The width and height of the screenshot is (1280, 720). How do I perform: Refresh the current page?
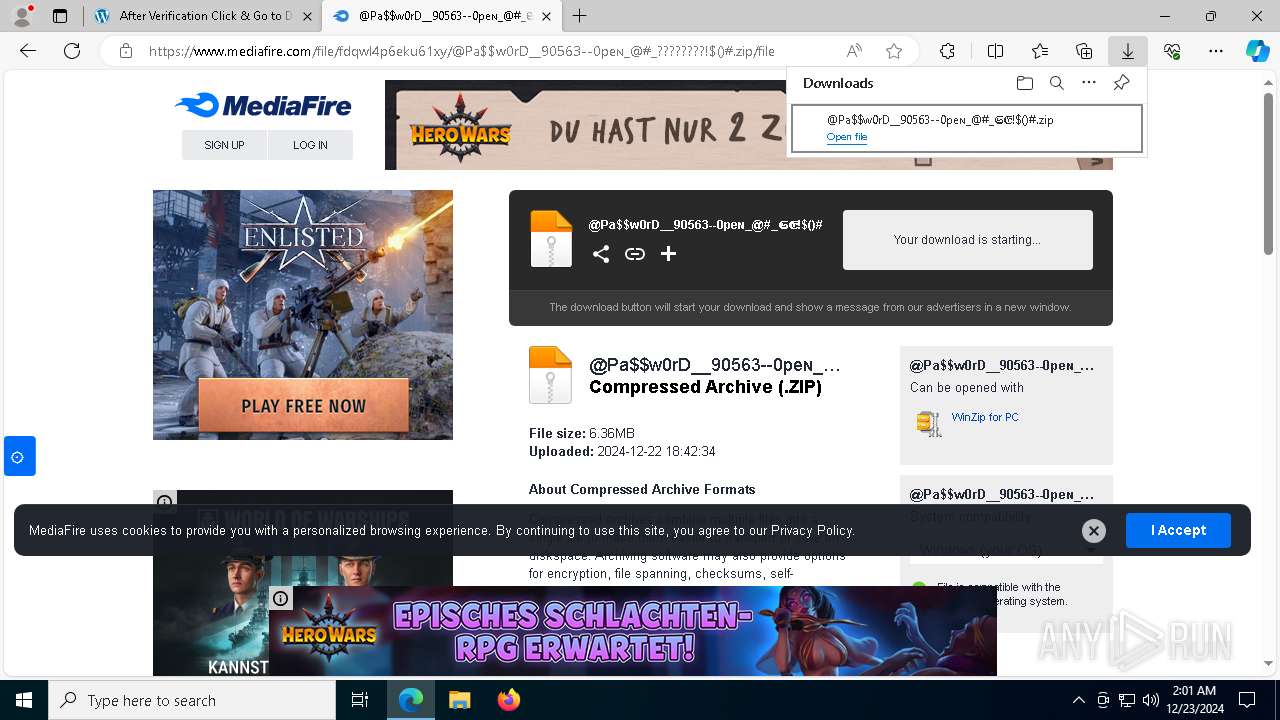pyautogui.click(x=72, y=51)
